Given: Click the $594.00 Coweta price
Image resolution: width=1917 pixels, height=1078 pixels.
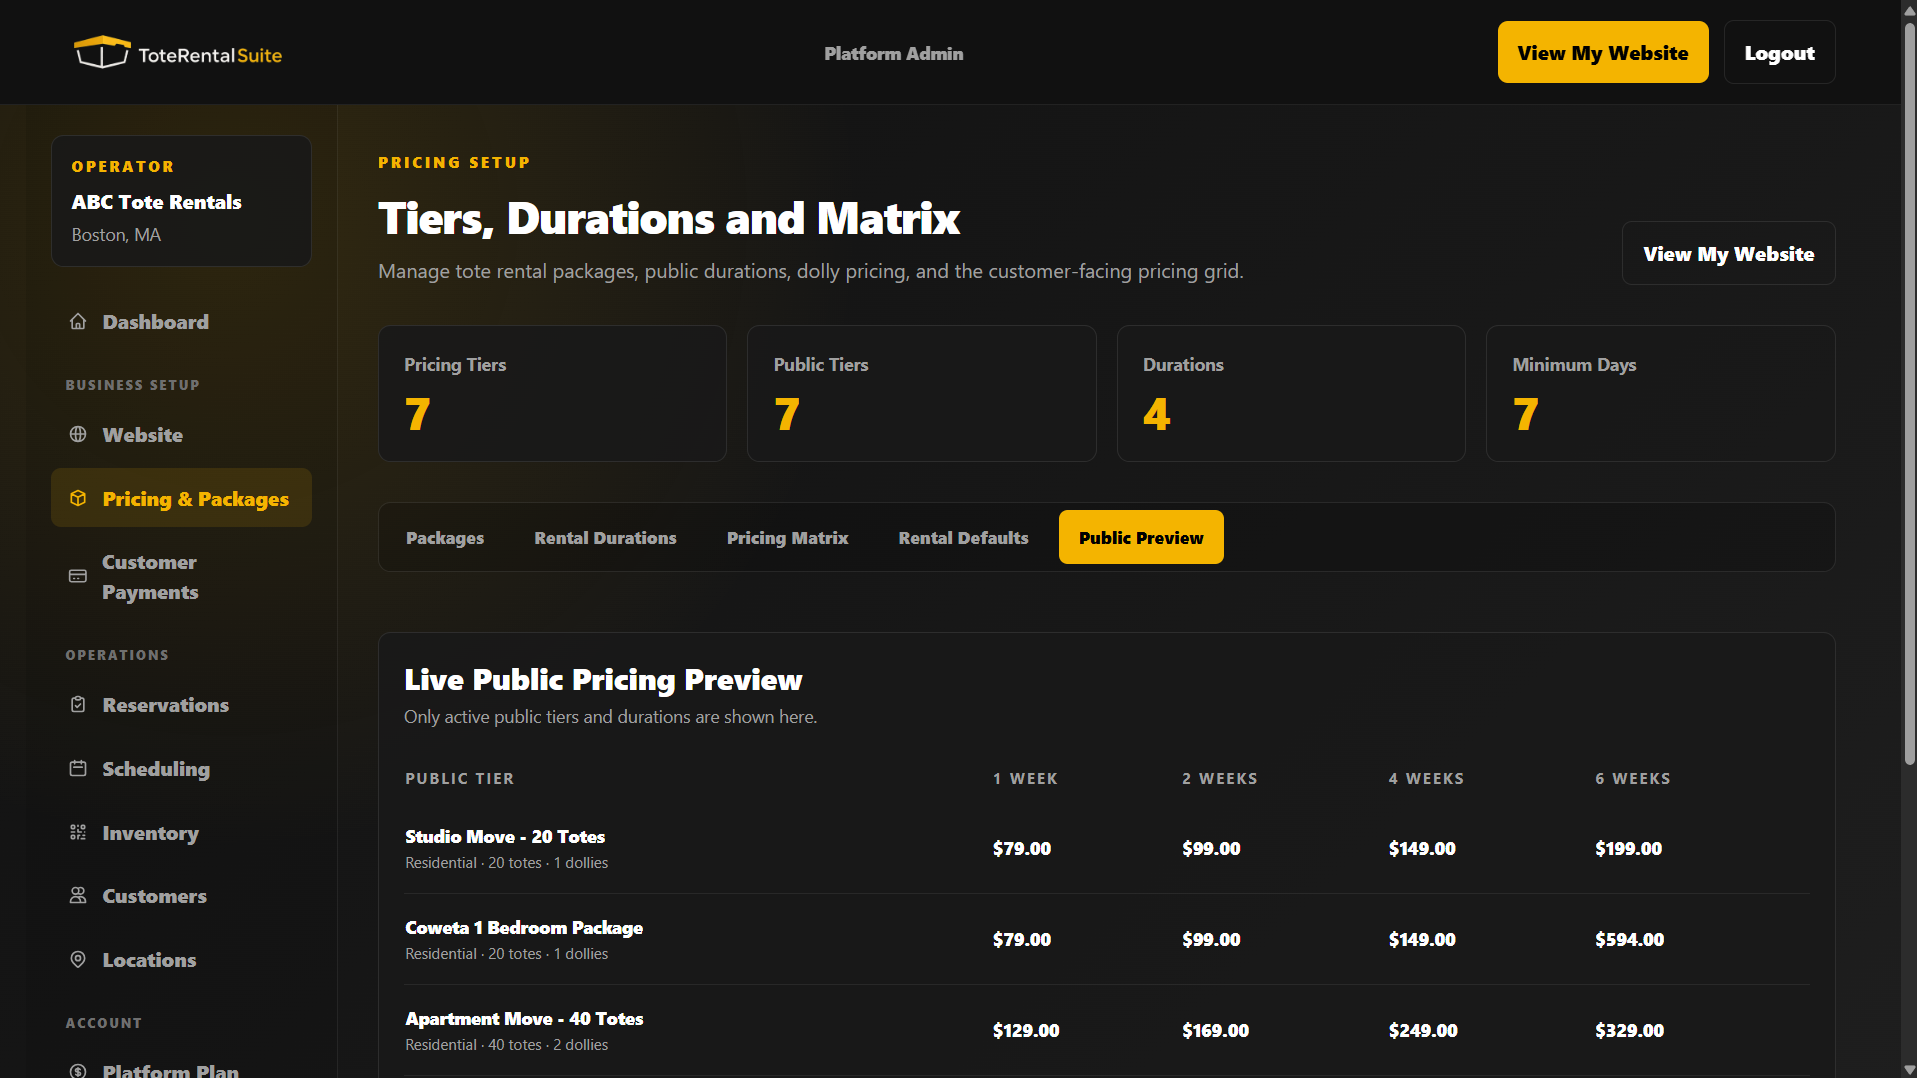Looking at the screenshot, I should 1629,939.
